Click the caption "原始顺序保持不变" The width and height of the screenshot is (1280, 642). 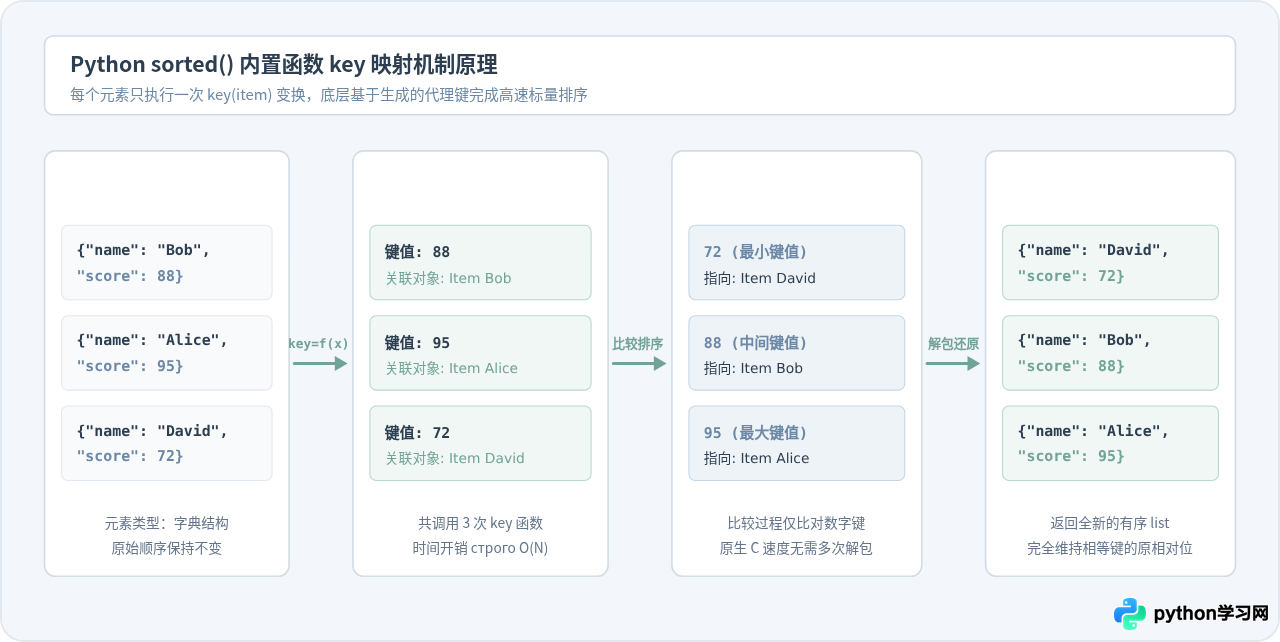point(167,549)
